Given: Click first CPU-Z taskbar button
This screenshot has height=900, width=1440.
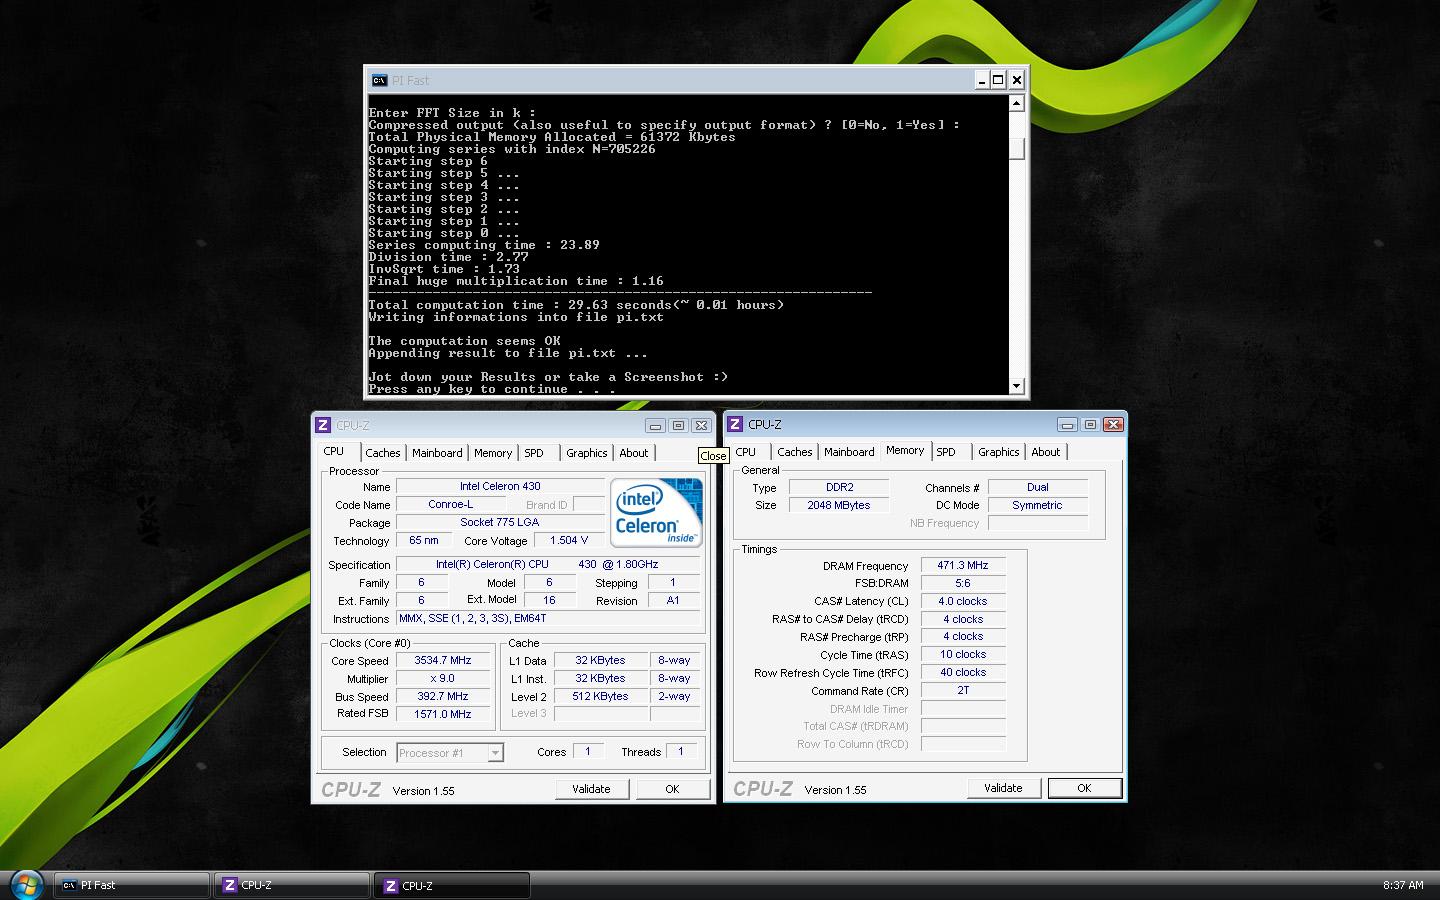Looking at the screenshot, I should [292, 885].
